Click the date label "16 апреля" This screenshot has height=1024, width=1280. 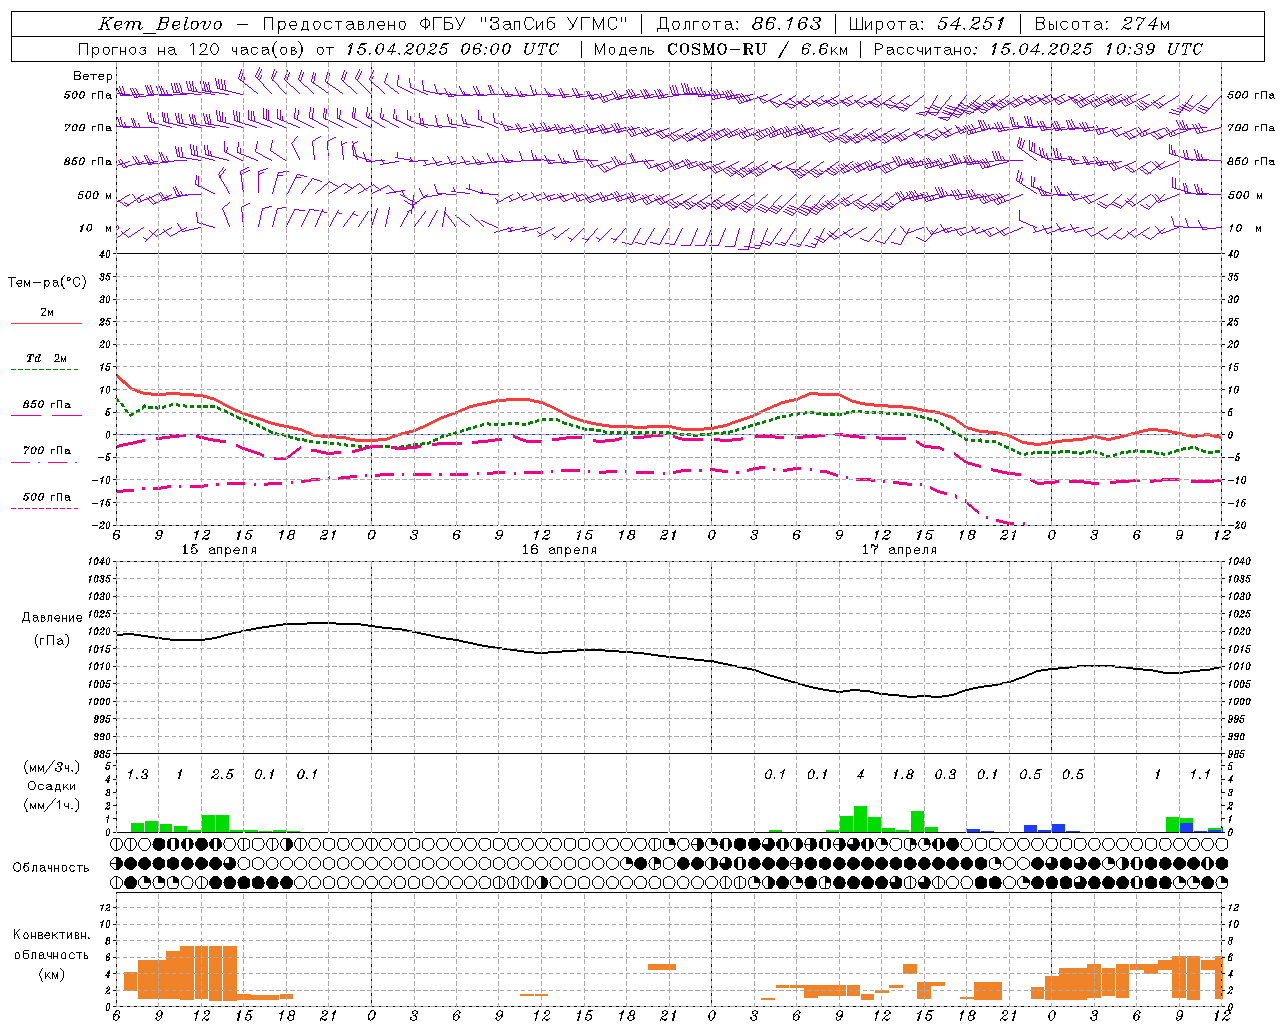point(559,550)
